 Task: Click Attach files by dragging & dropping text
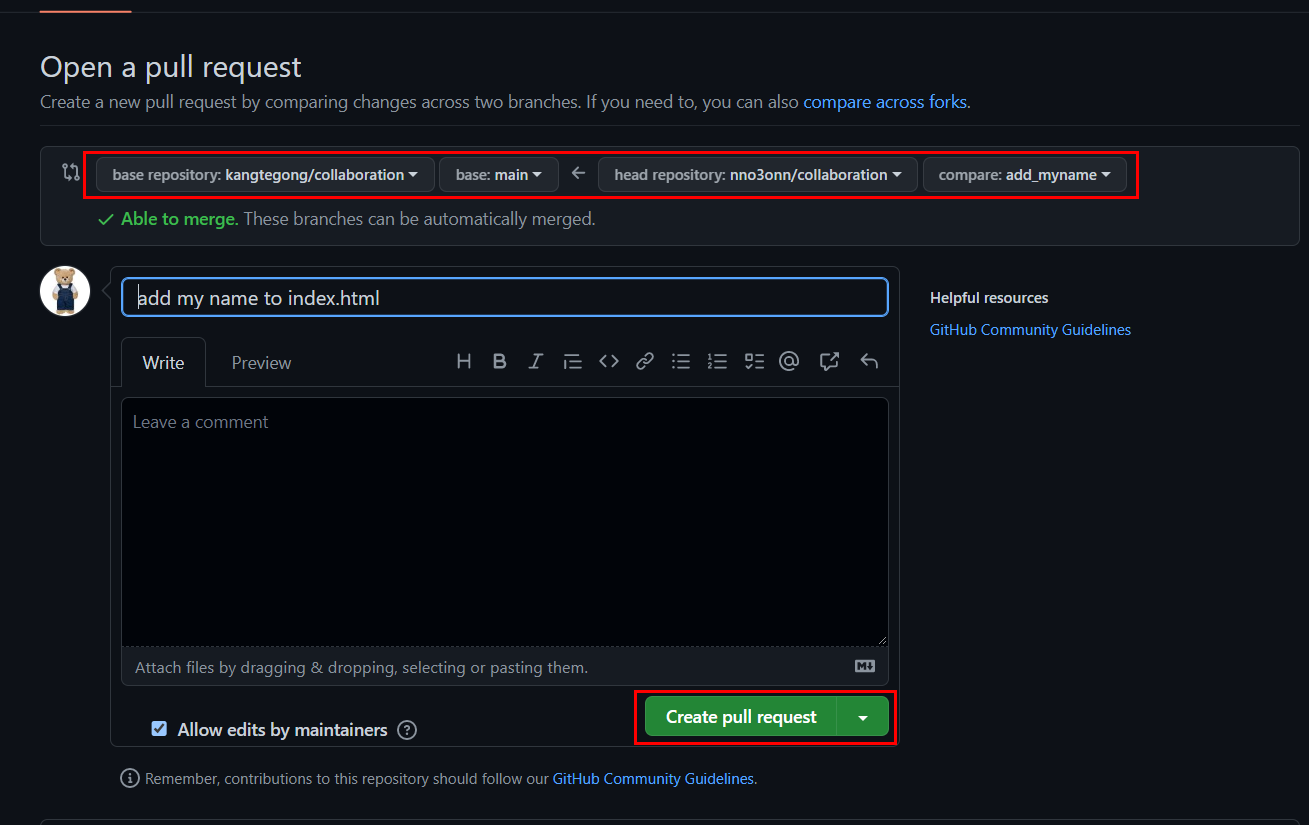point(362,667)
